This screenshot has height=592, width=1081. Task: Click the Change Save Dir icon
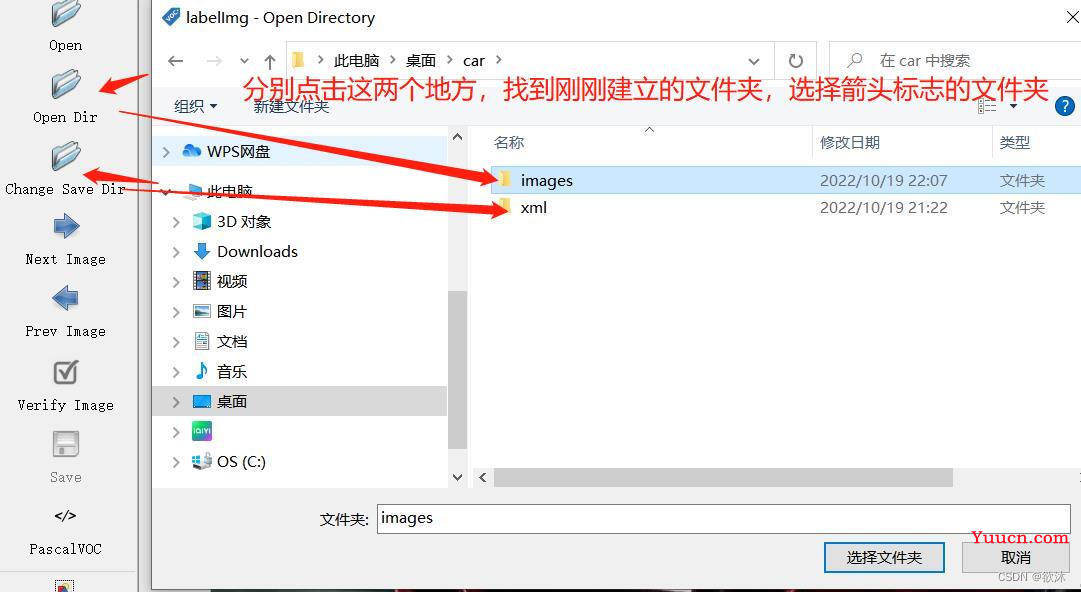coord(66,156)
